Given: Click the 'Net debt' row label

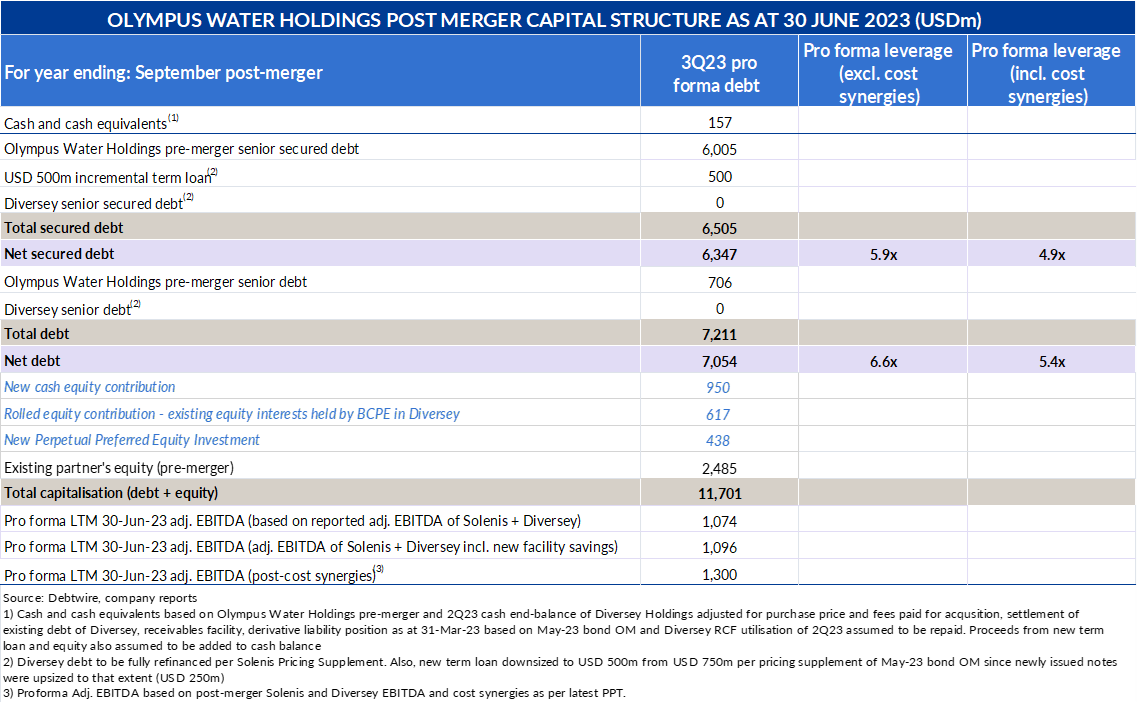Looking at the screenshot, I should click(x=33, y=361).
